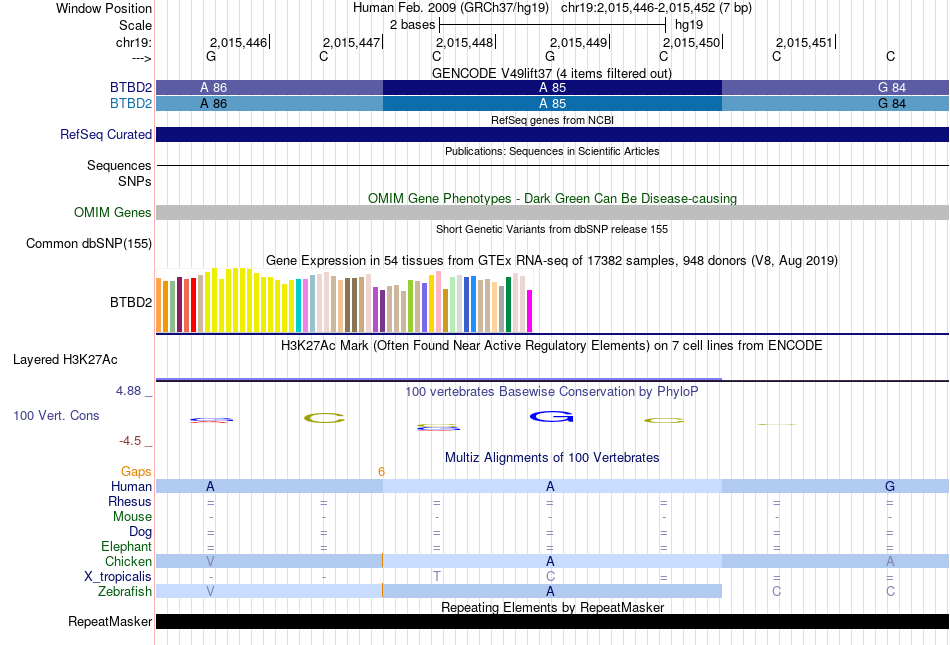Click position label 2,015,448 on ruler
950x645 pixels.
click(464, 42)
